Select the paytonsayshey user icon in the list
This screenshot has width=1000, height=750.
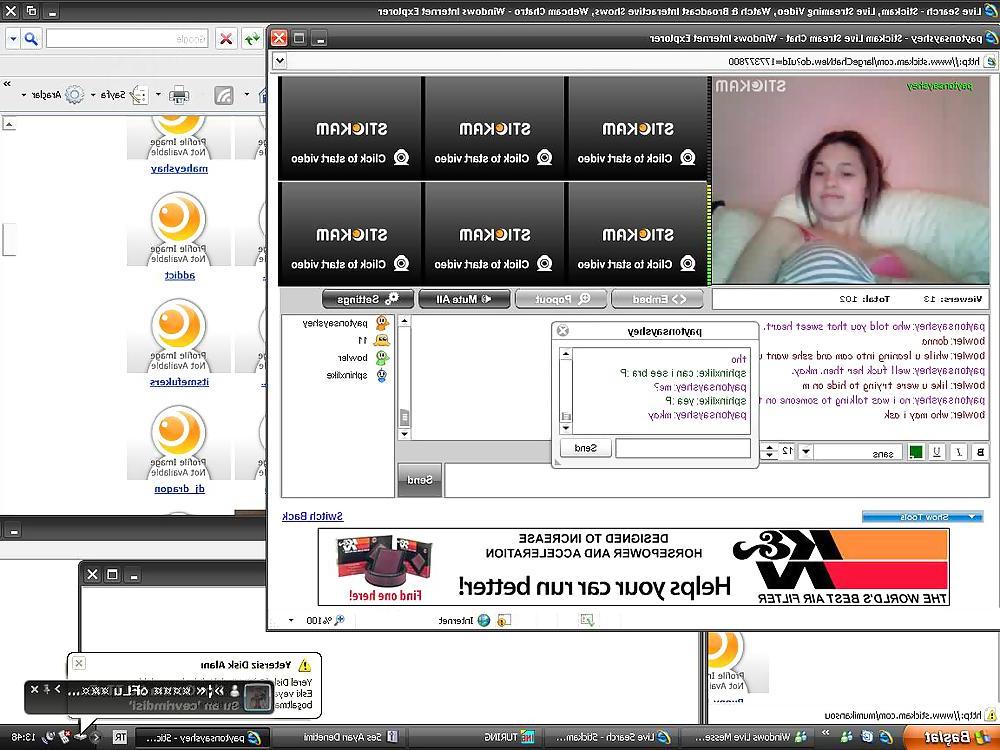tap(382, 323)
